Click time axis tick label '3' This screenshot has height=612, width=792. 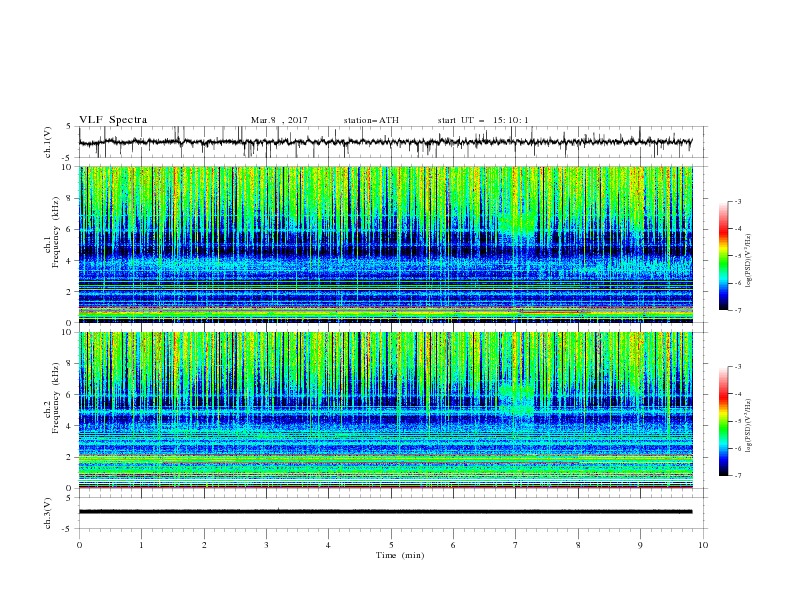click(x=266, y=545)
